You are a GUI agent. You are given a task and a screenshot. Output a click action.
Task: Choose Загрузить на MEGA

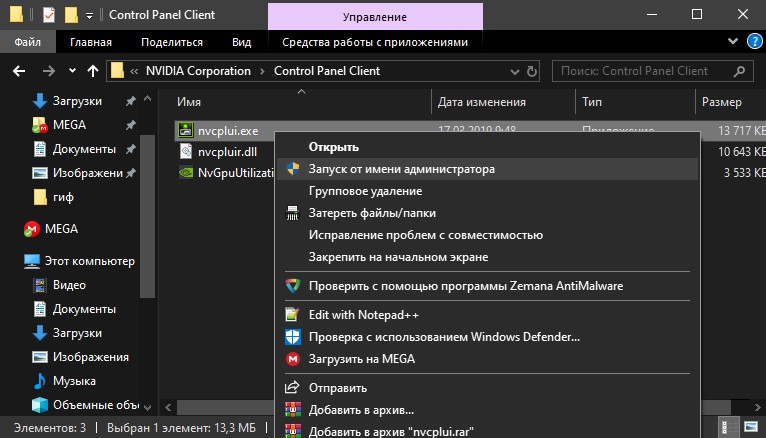pos(488,359)
